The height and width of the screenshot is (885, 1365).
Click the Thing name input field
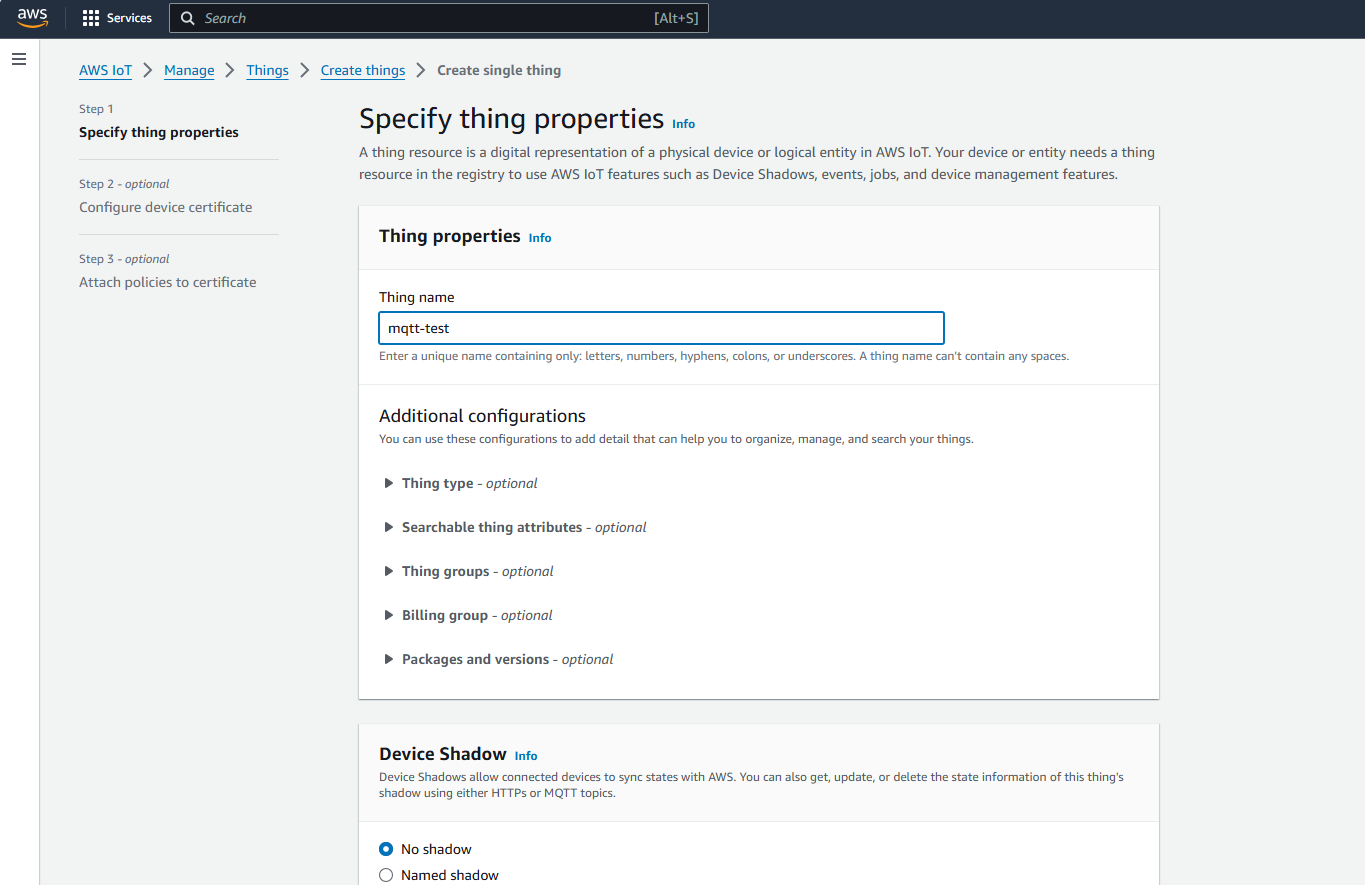[661, 328]
